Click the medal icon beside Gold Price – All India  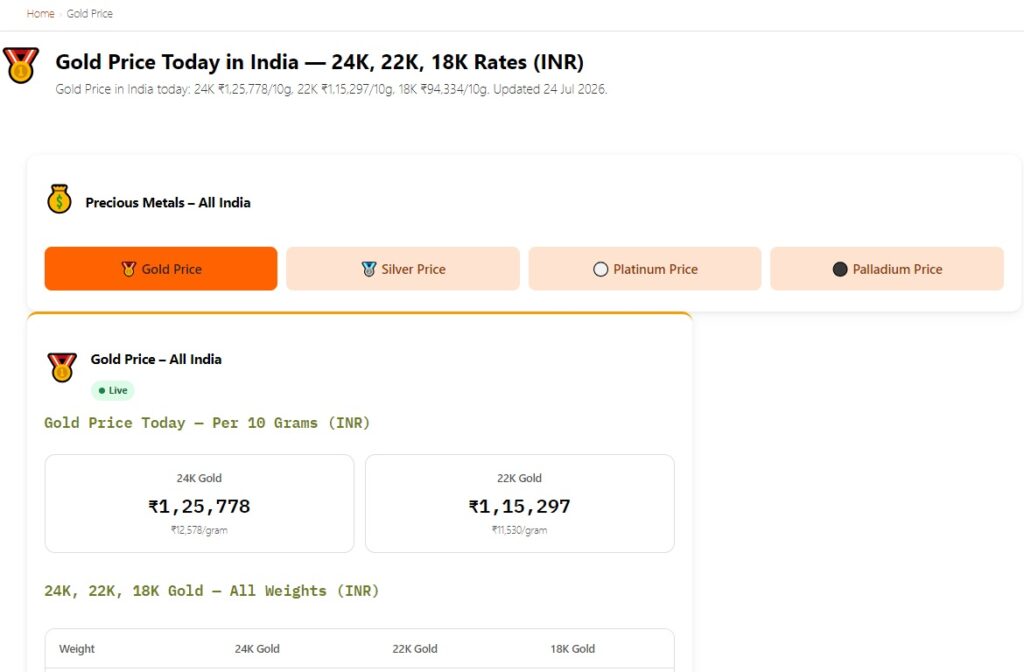(62, 367)
